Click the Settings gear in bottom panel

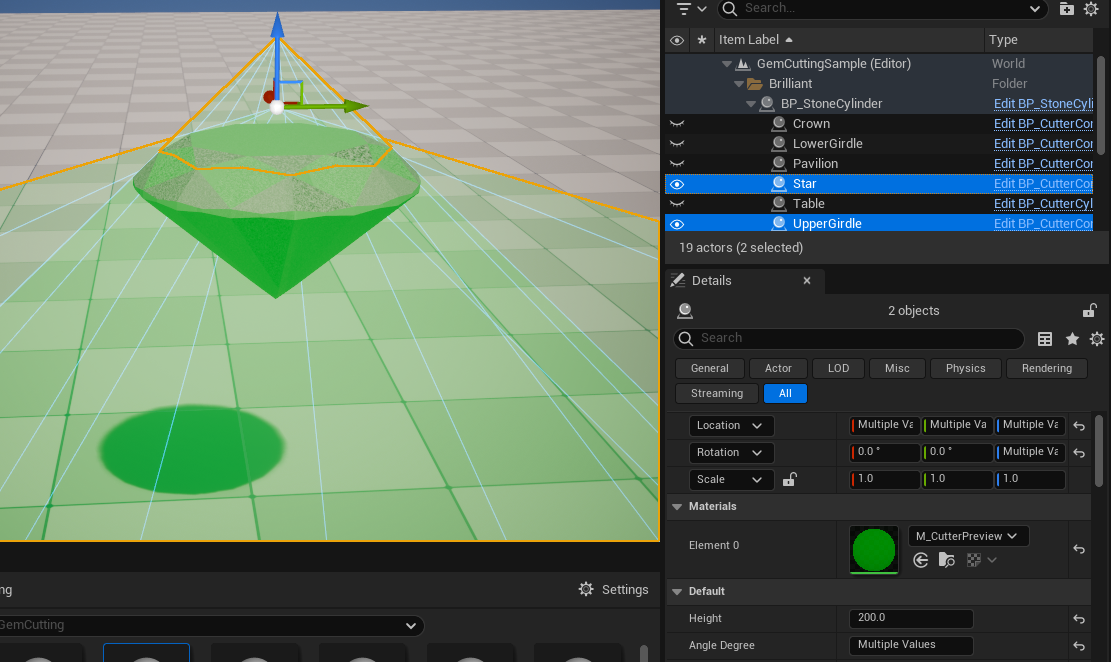[586, 589]
